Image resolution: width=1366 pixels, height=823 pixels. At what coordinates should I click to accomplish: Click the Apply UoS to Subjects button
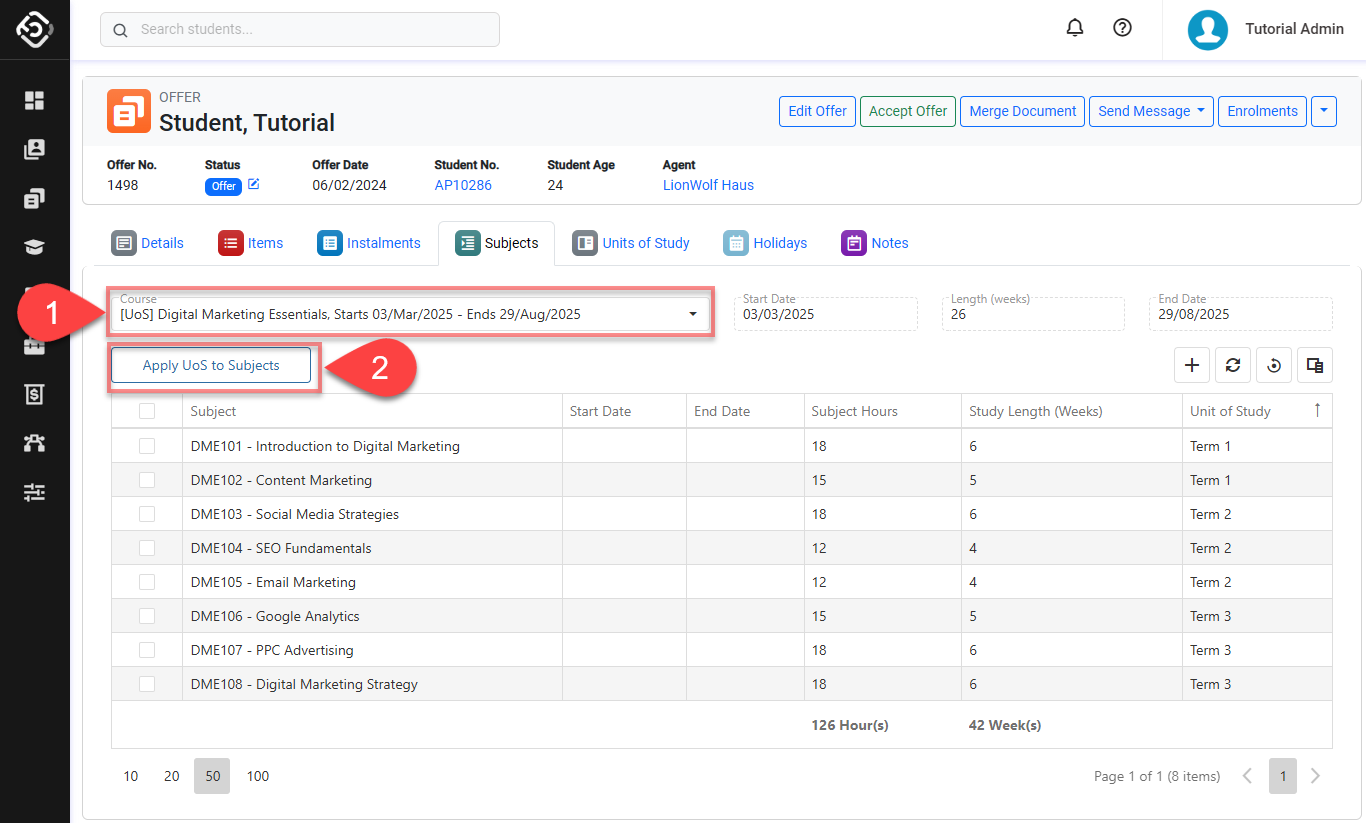click(x=211, y=365)
